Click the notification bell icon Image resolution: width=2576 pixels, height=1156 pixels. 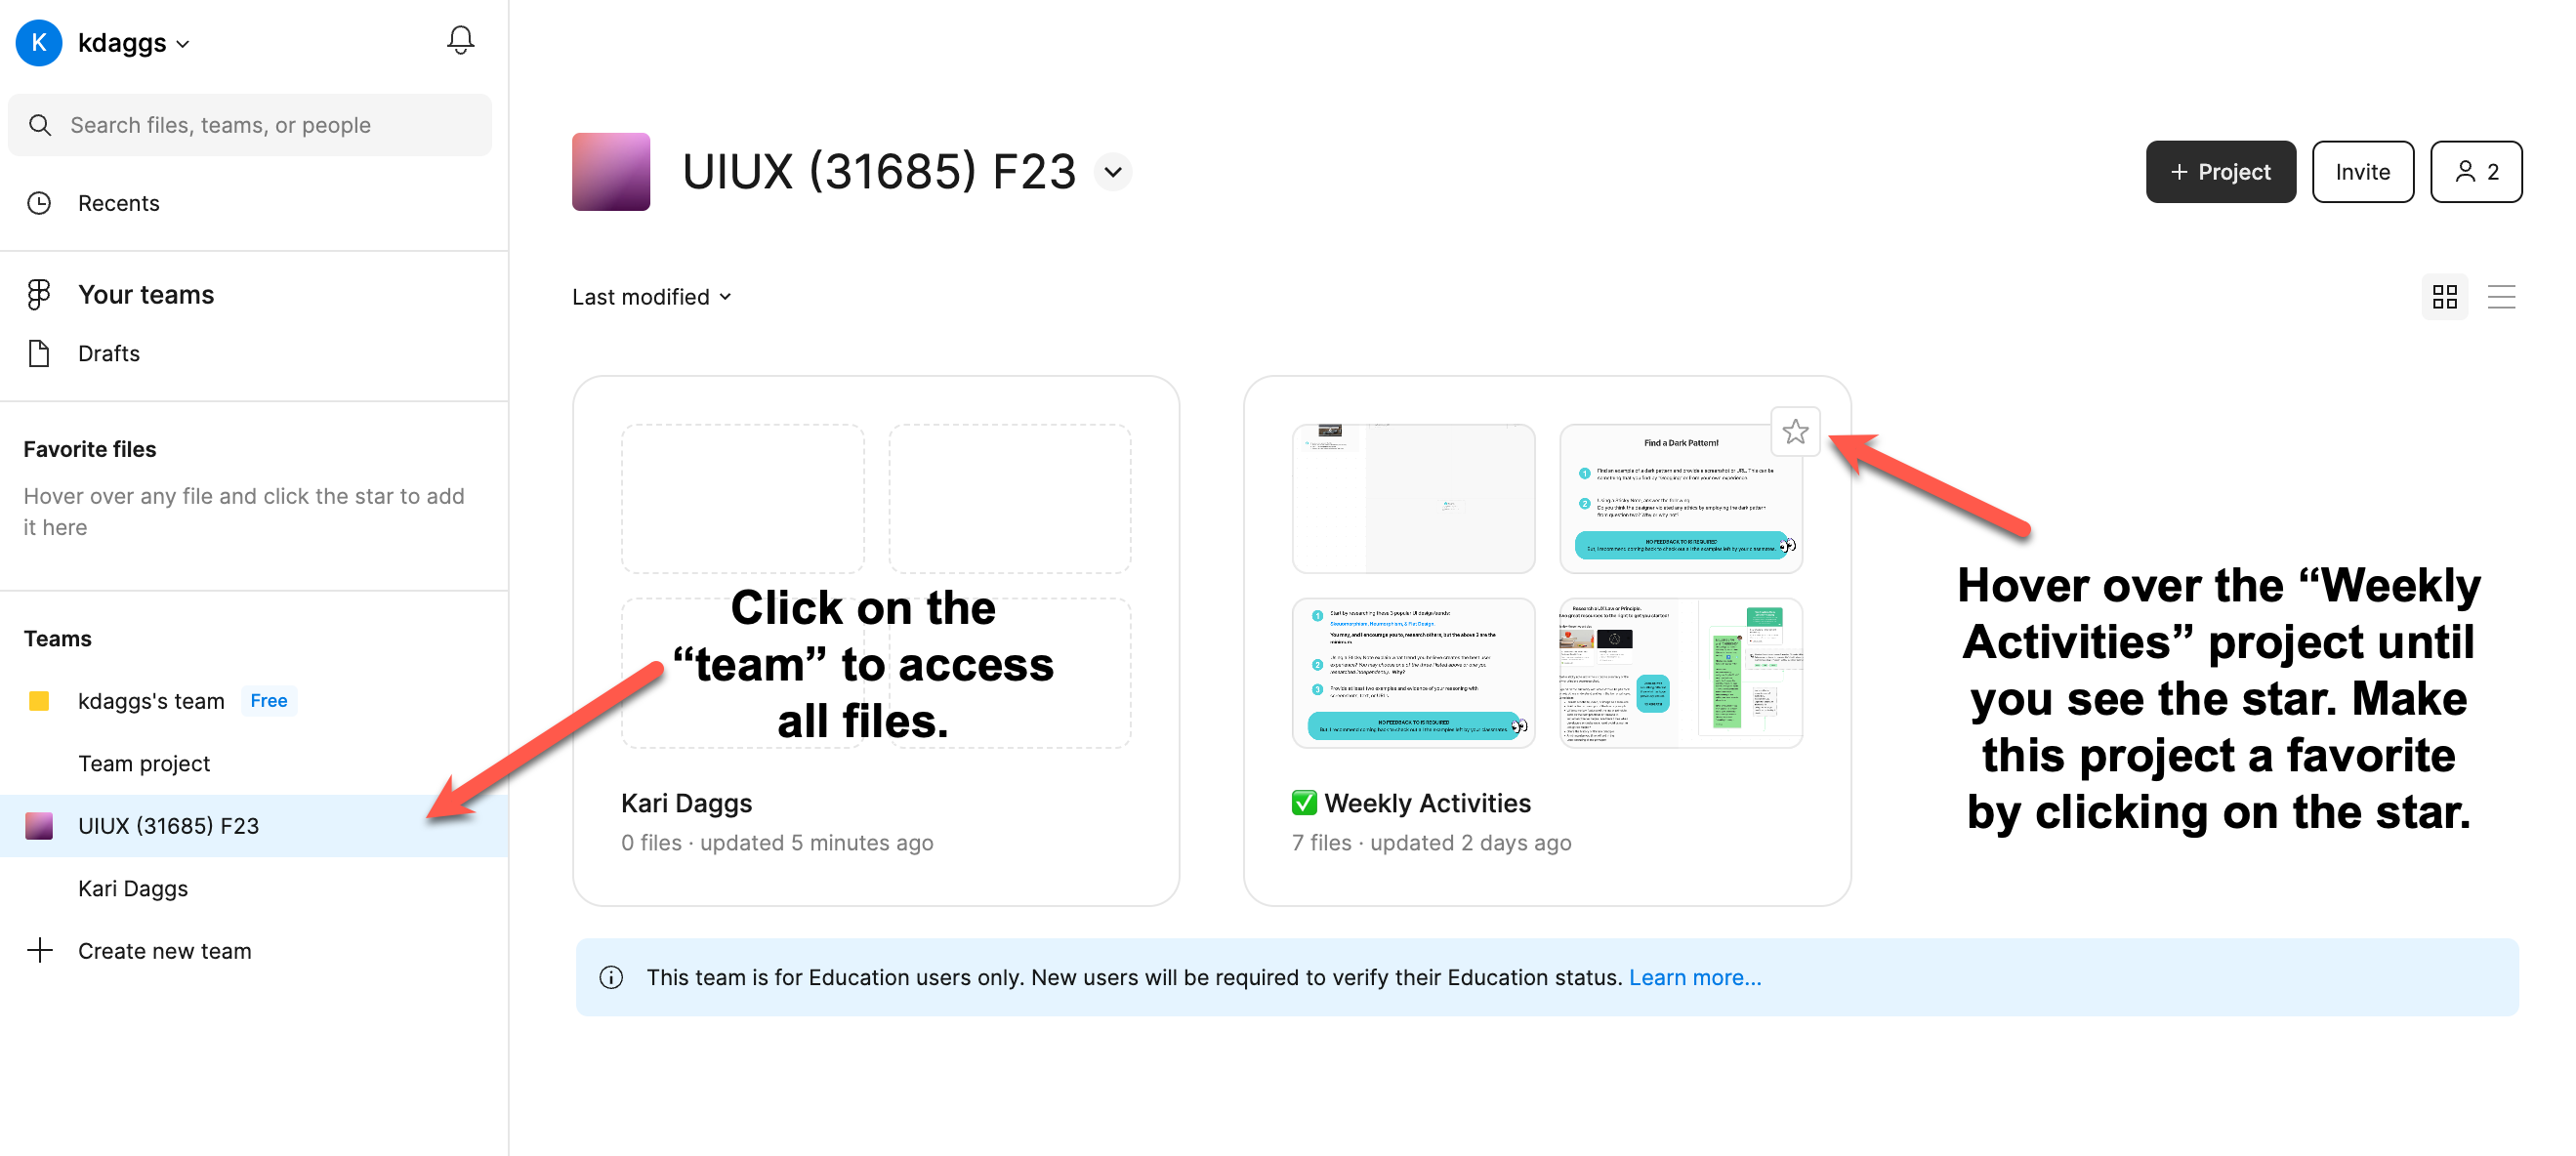pyautogui.click(x=460, y=44)
